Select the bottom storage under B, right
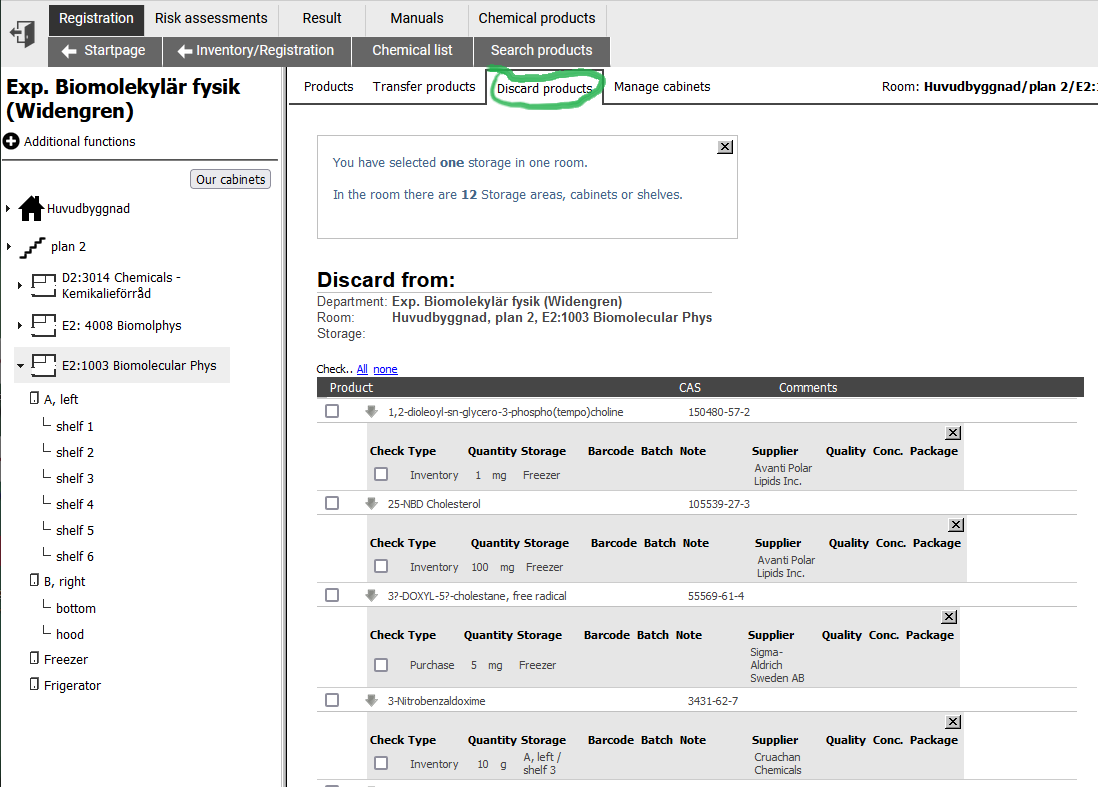 tap(76, 608)
